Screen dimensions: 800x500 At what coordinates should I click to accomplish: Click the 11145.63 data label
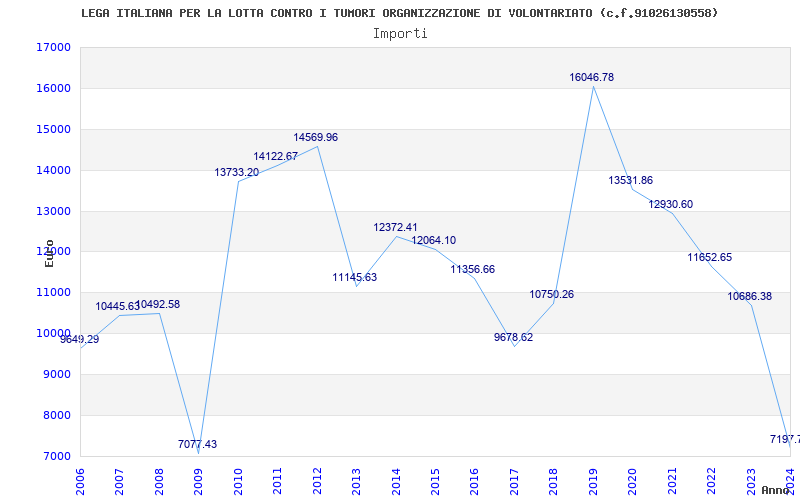355,278
